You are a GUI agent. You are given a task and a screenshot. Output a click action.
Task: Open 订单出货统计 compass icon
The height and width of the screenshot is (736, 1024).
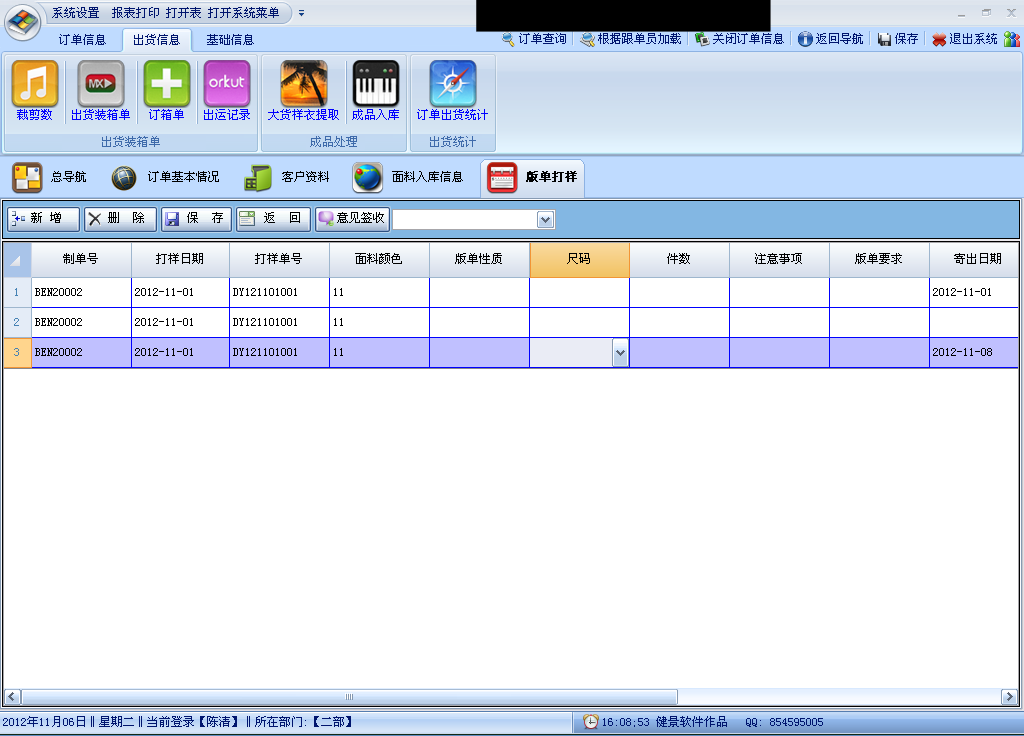[x=452, y=84]
